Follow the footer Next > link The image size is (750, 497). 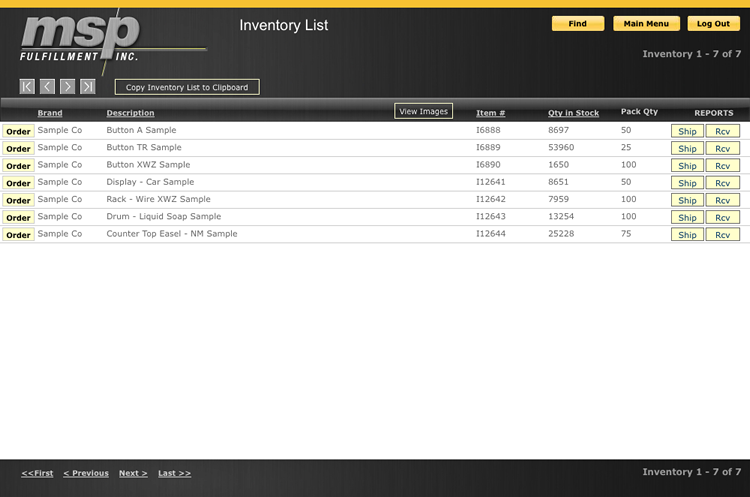[133, 473]
